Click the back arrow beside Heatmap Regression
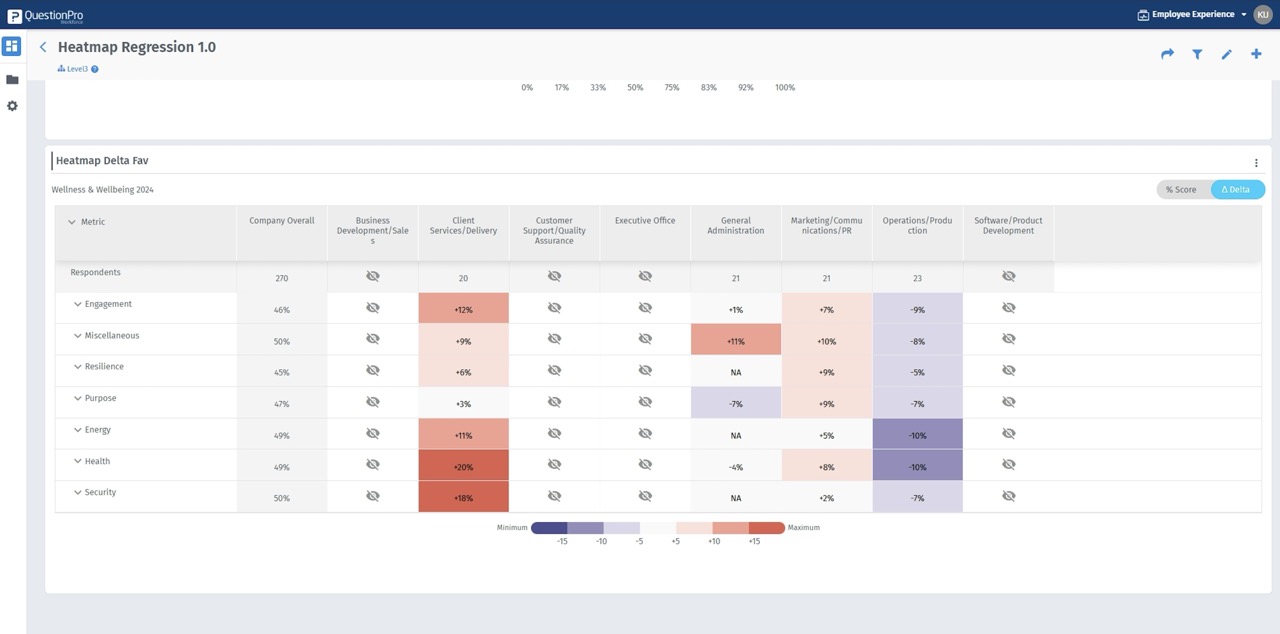1280x634 pixels. [x=43, y=47]
